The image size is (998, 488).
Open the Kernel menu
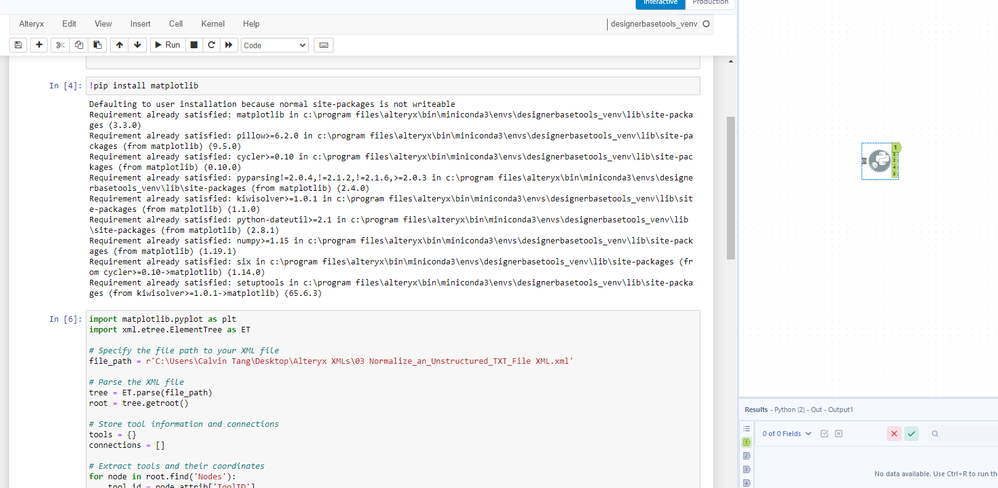tap(213, 24)
